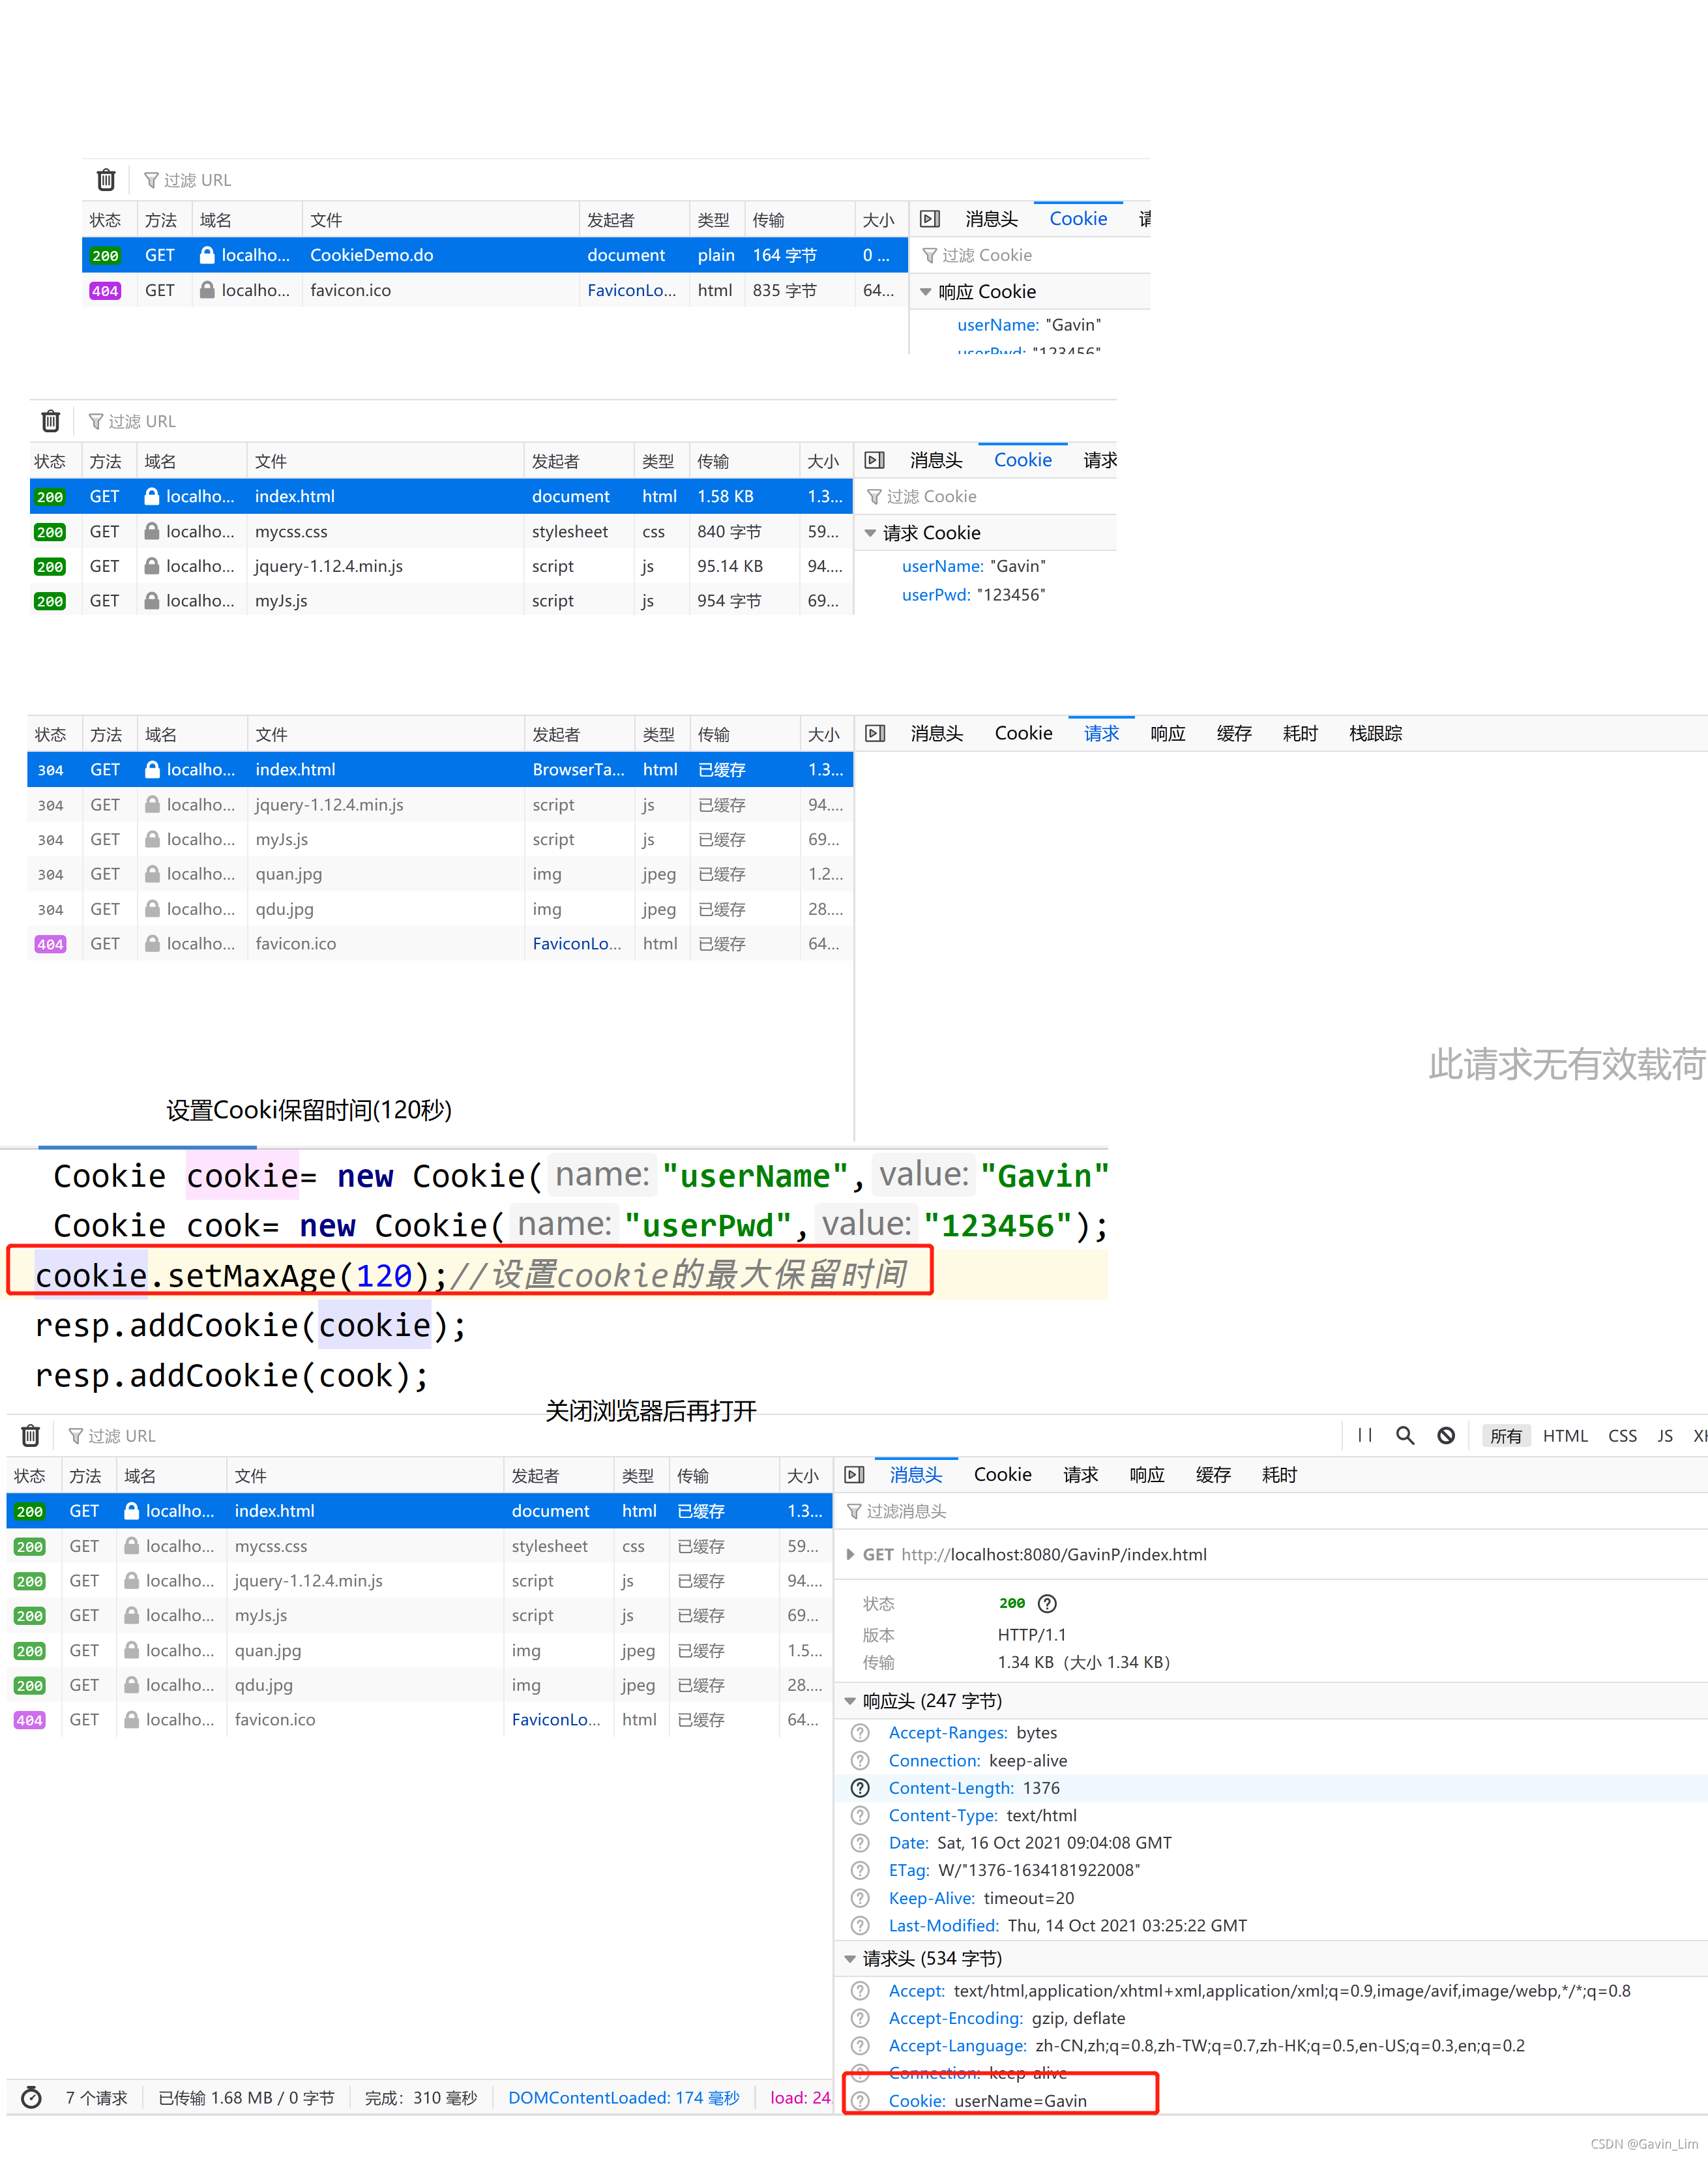The height and width of the screenshot is (2157, 1708).
Task: Select the myJs.js 954 字节 request row
Action: 440,600
